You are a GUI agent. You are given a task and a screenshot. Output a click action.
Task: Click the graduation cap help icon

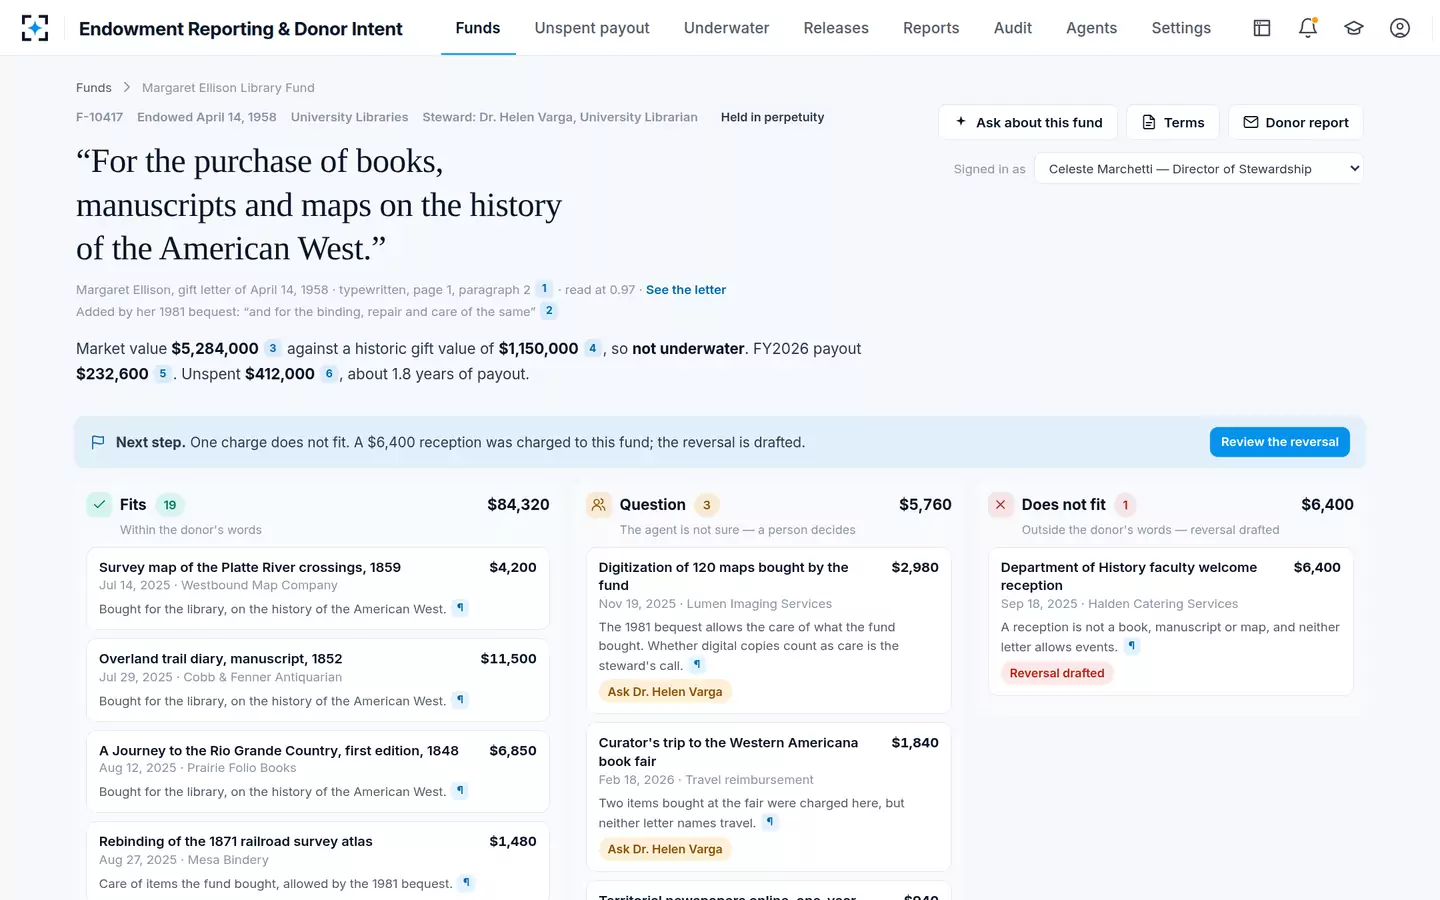click(1354, 28)
